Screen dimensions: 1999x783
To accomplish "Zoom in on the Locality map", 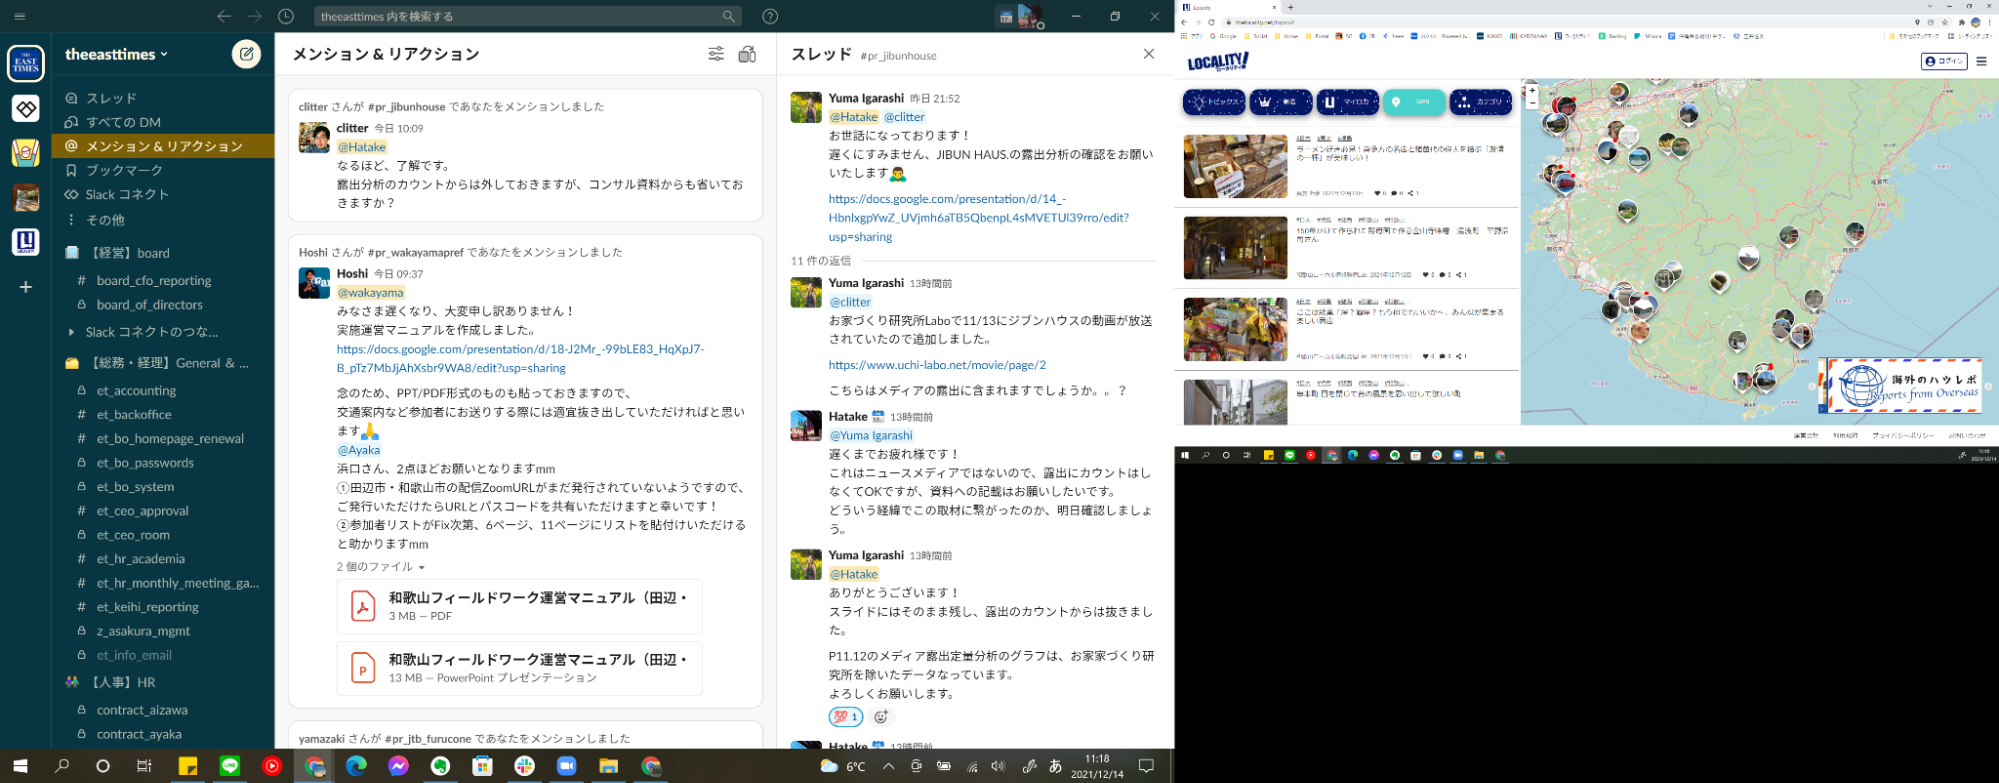I will (x=1532, y=90).
